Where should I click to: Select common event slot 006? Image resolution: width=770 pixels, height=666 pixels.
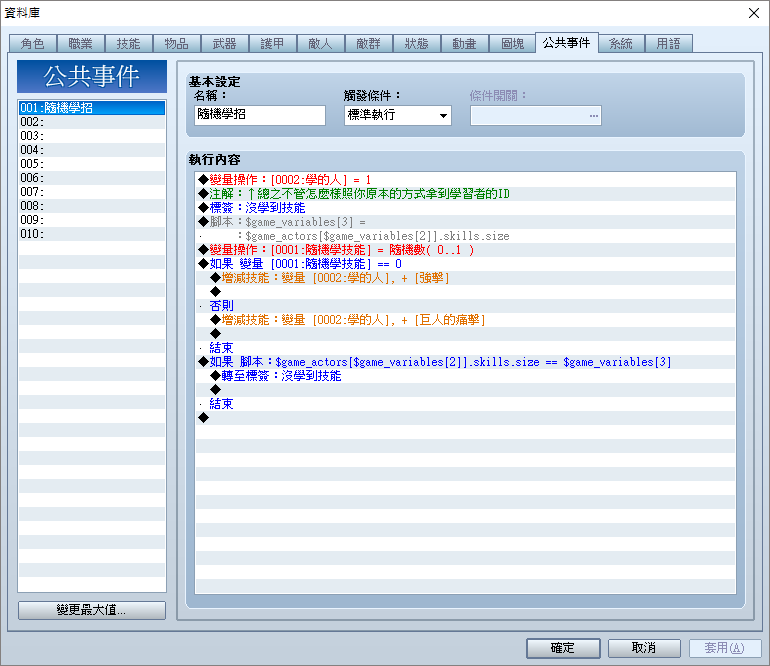[92, 178]
